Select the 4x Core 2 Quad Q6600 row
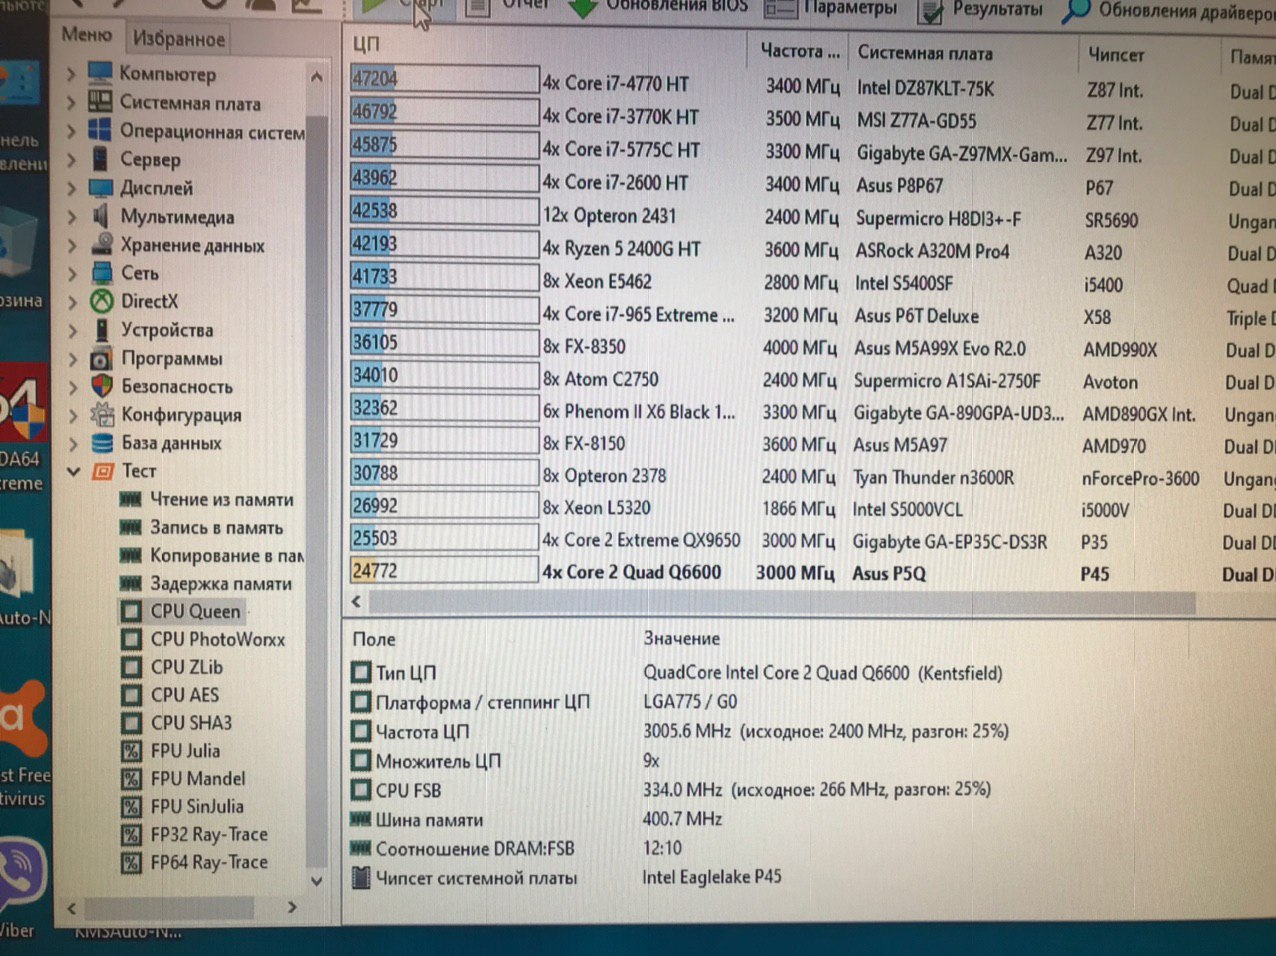 coord(812,573)
